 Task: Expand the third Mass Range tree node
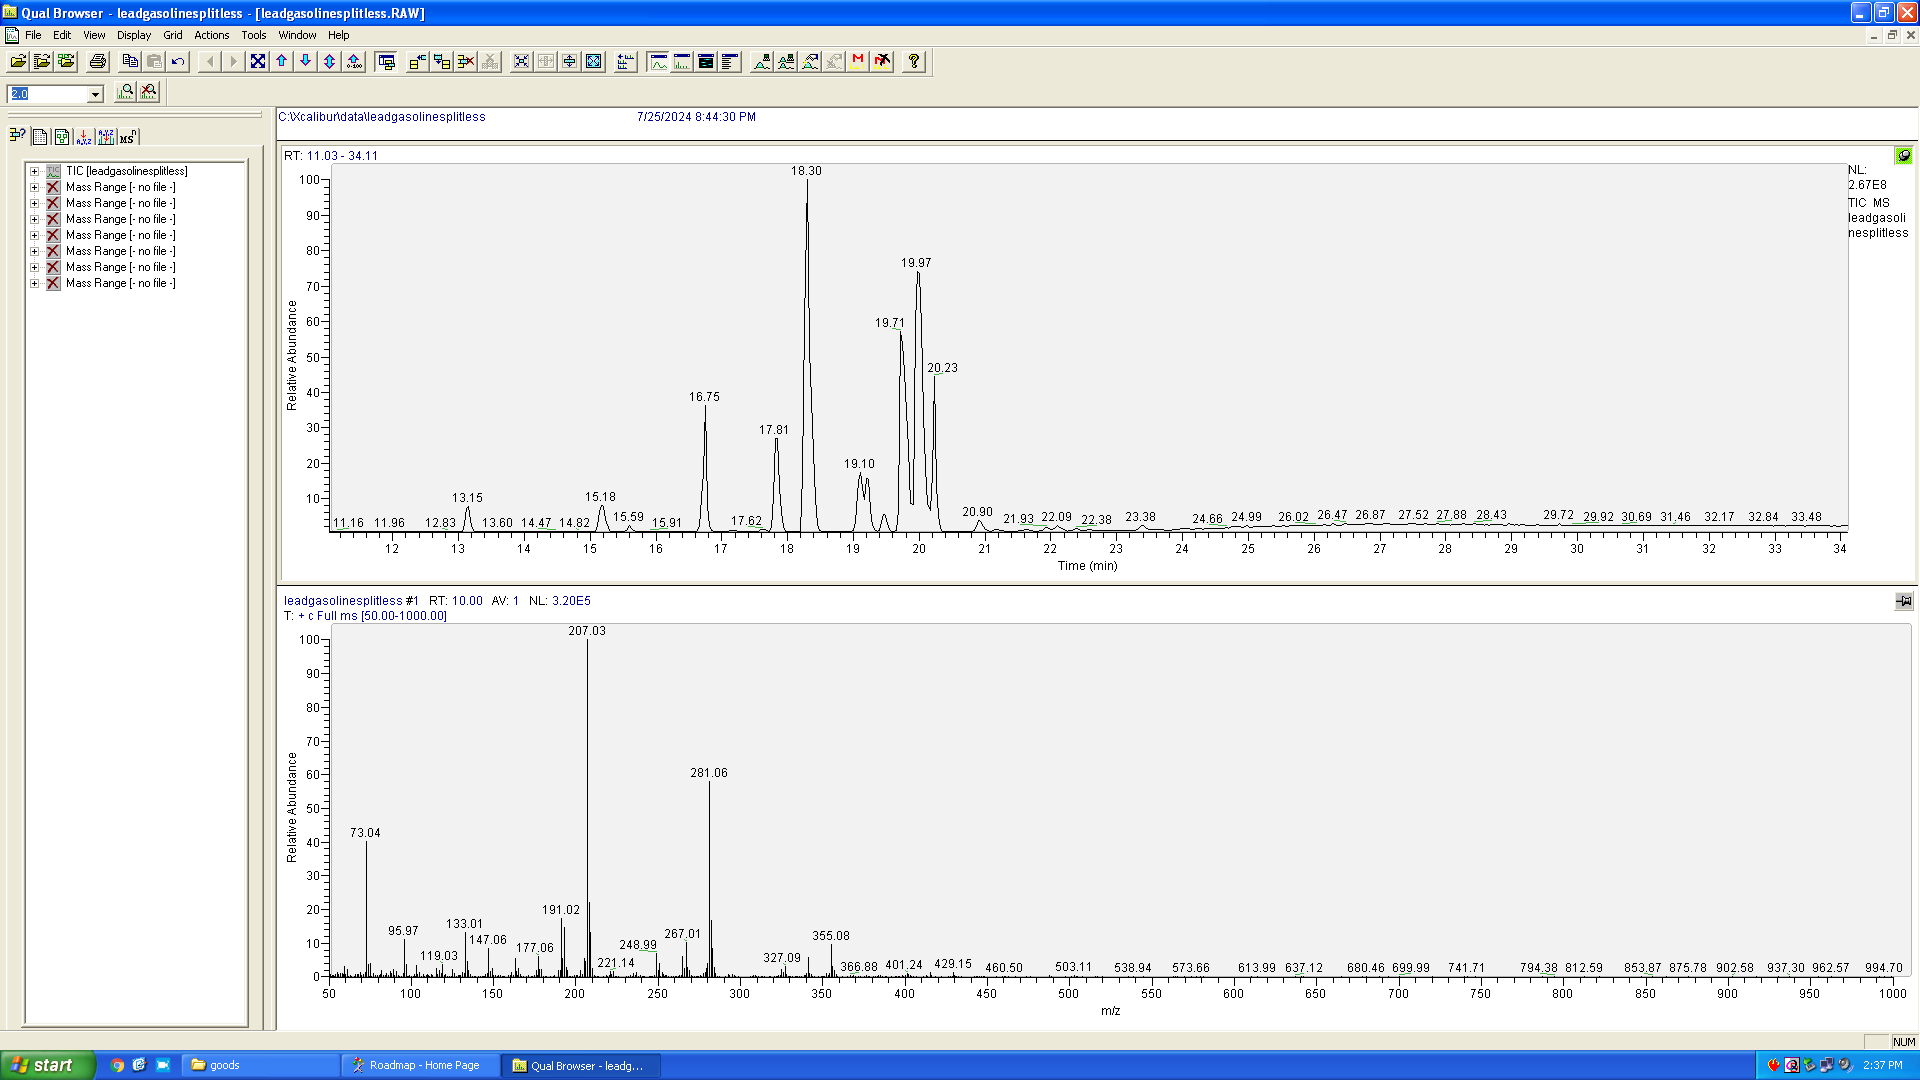coord(34,219)
